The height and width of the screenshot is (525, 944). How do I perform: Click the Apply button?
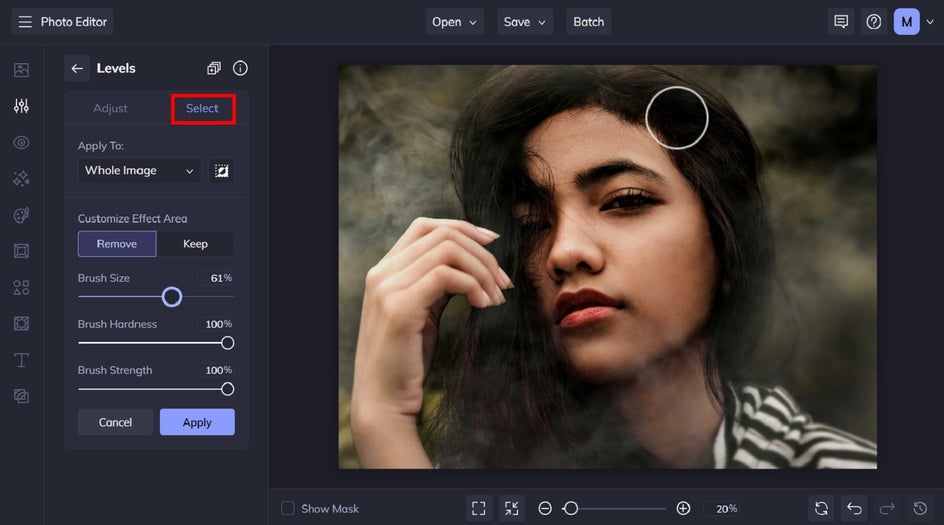point(197,423)
